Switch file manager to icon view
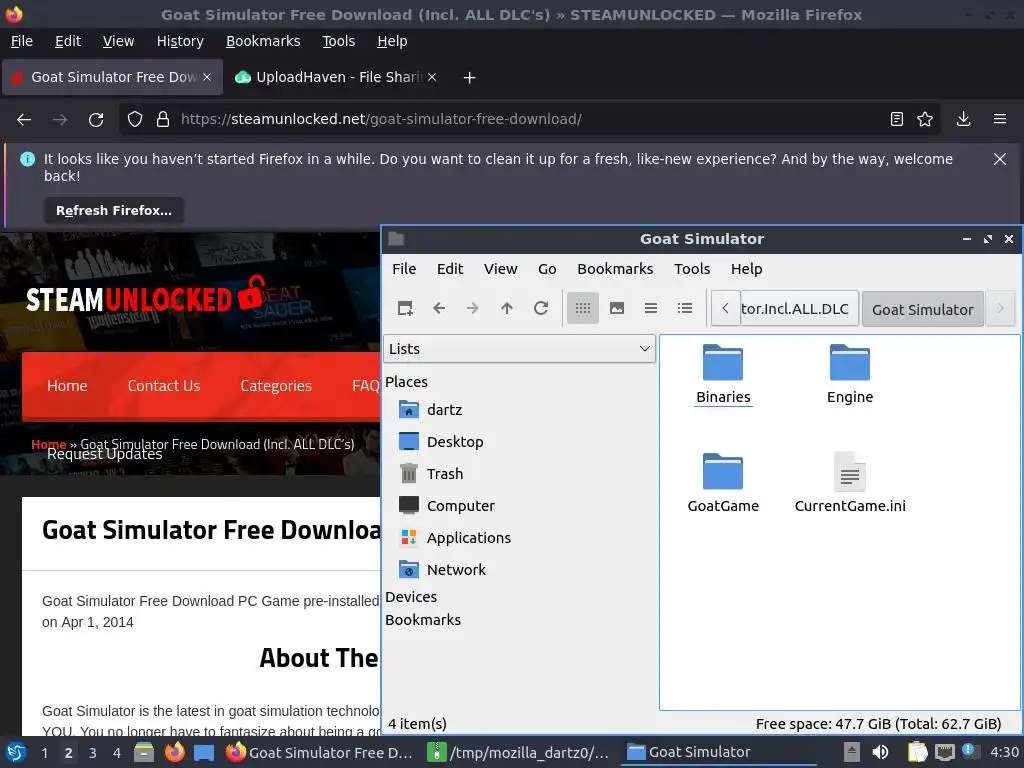 click(583, 308)
